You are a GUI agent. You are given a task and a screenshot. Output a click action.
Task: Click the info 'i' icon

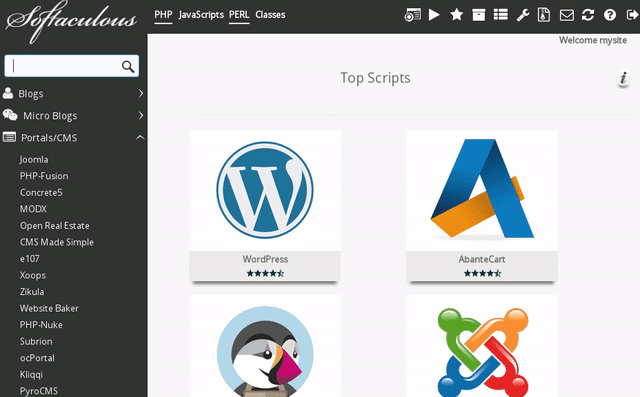[x=623, y=78]
